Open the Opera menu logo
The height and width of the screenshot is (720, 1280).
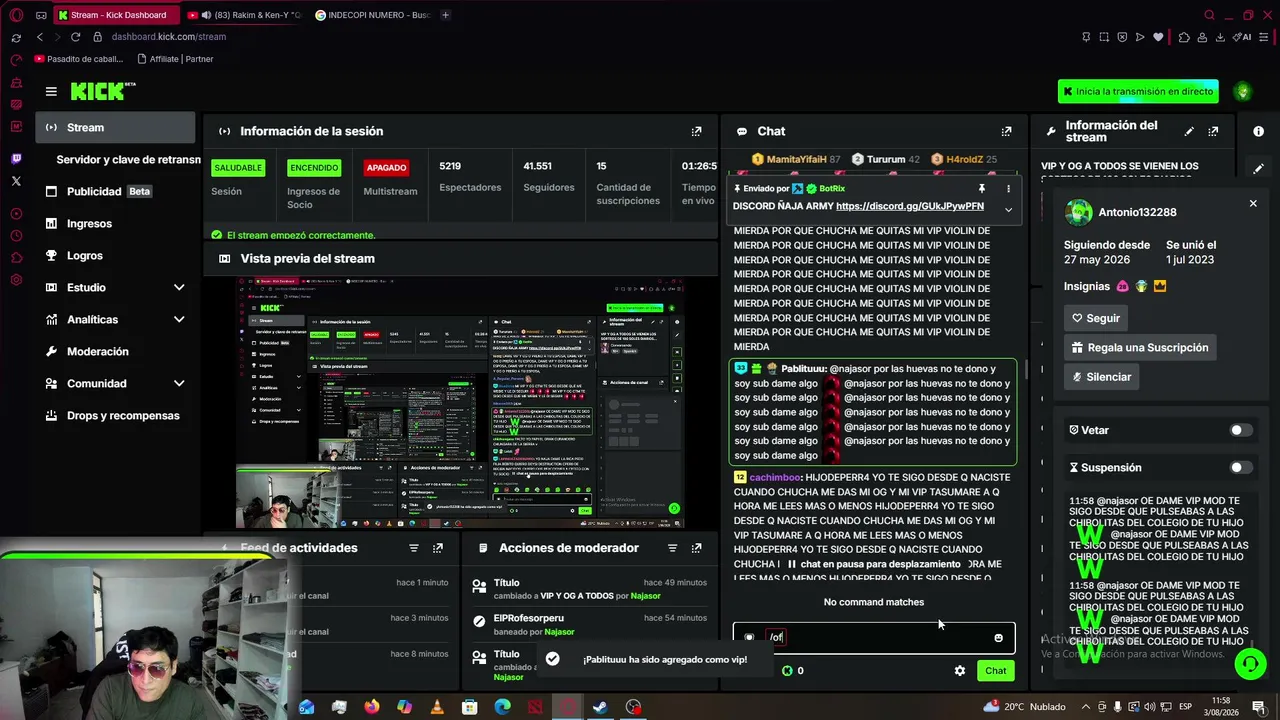pos(16,15)
